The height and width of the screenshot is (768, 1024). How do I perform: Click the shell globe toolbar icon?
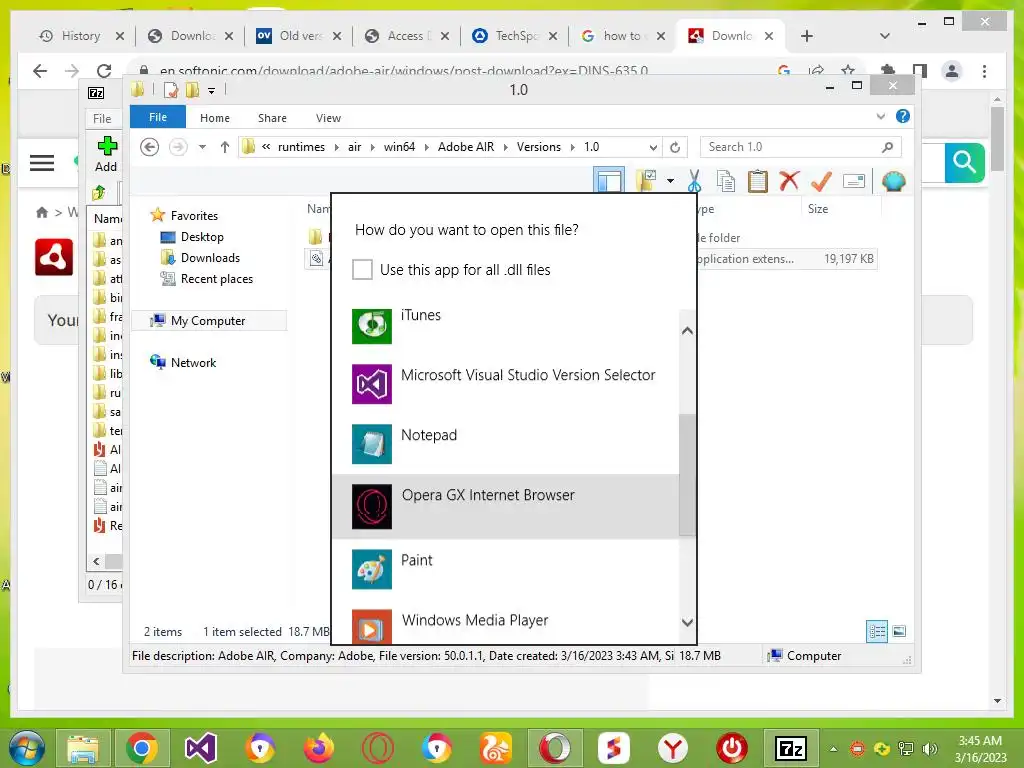tap(893, 181)
